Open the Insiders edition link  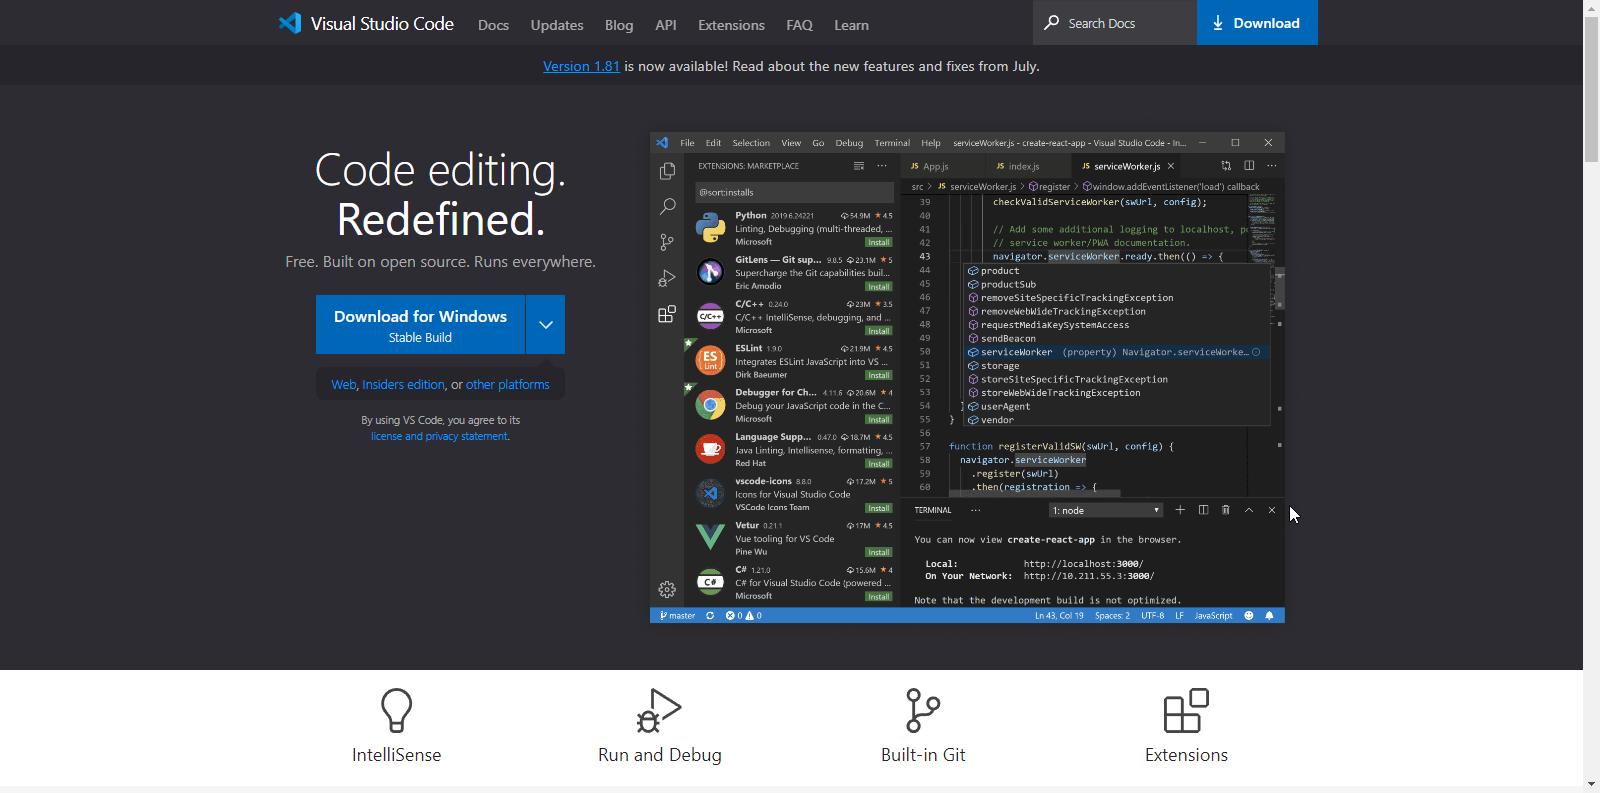pos(403,384)
